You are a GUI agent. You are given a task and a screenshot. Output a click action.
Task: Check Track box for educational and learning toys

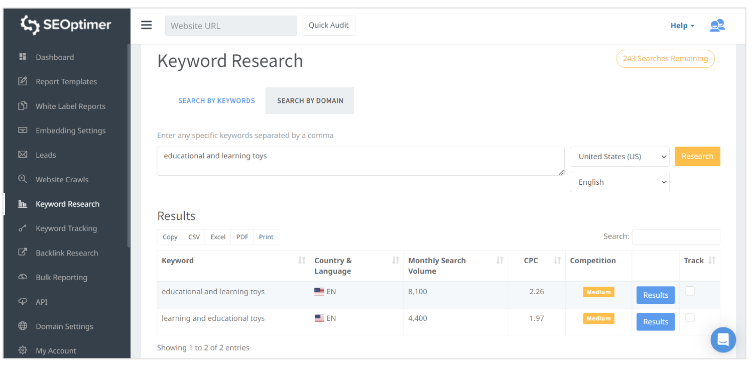pyautogui.click(x=690, y=291)
